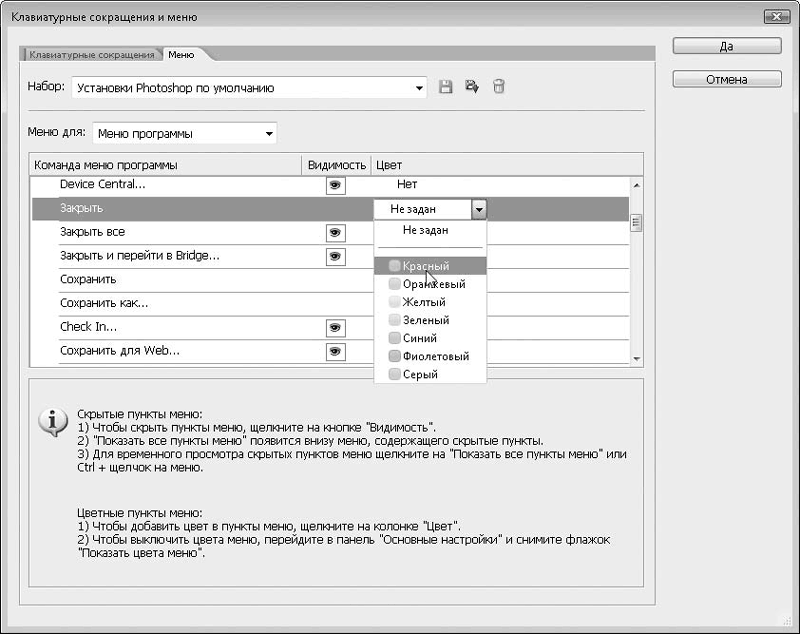This screenshot has height=634, width=800.
Task: Expand the Меню для dropdown
Action: point(268,133)
